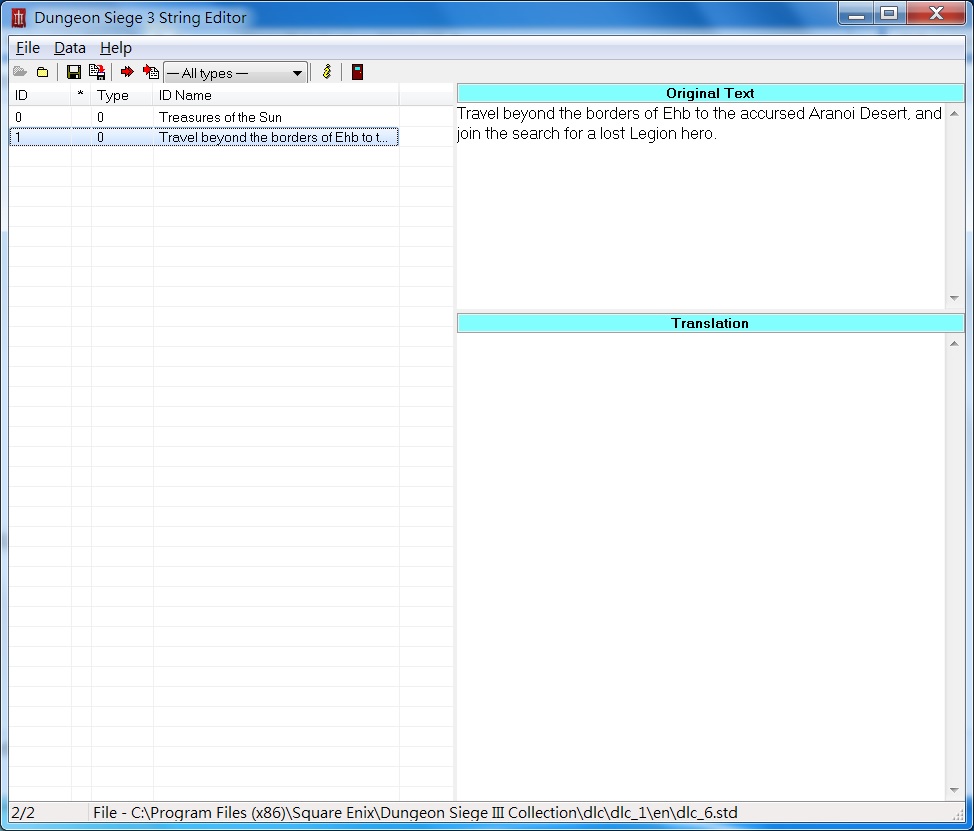Sort by the ID column header
Image resolution: width=974 pixels, height=831 pixels.
point(40,96)
